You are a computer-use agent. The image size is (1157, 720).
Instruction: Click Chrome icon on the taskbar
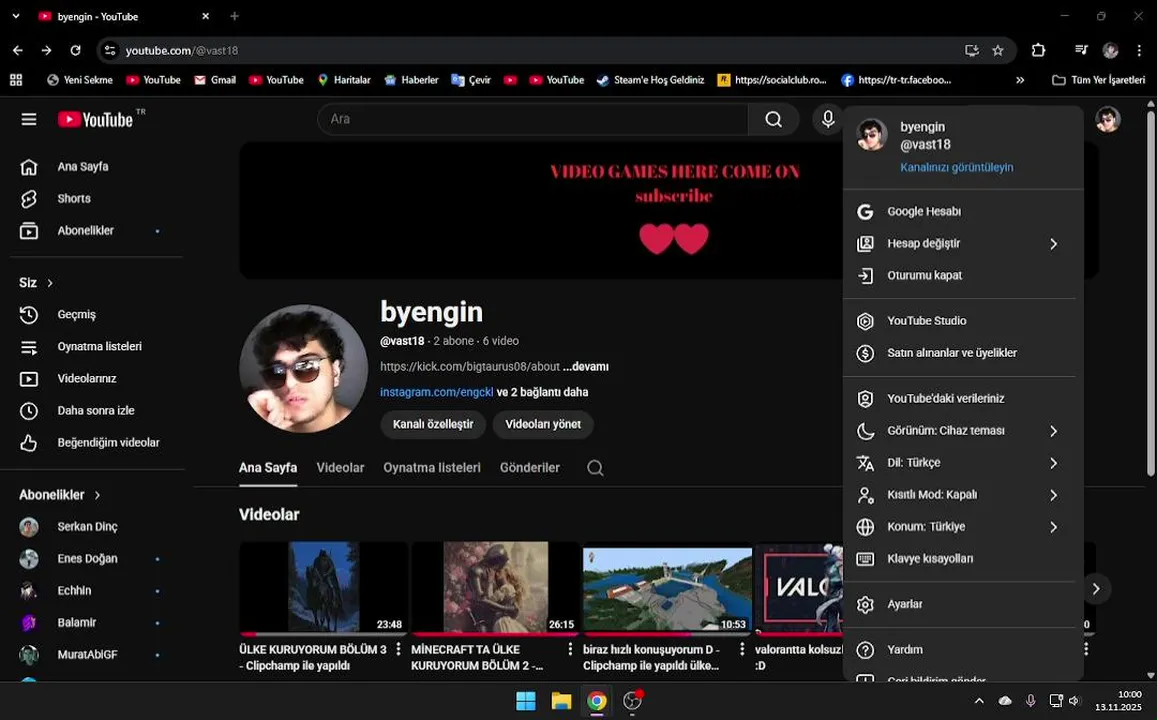coord(597,701)
